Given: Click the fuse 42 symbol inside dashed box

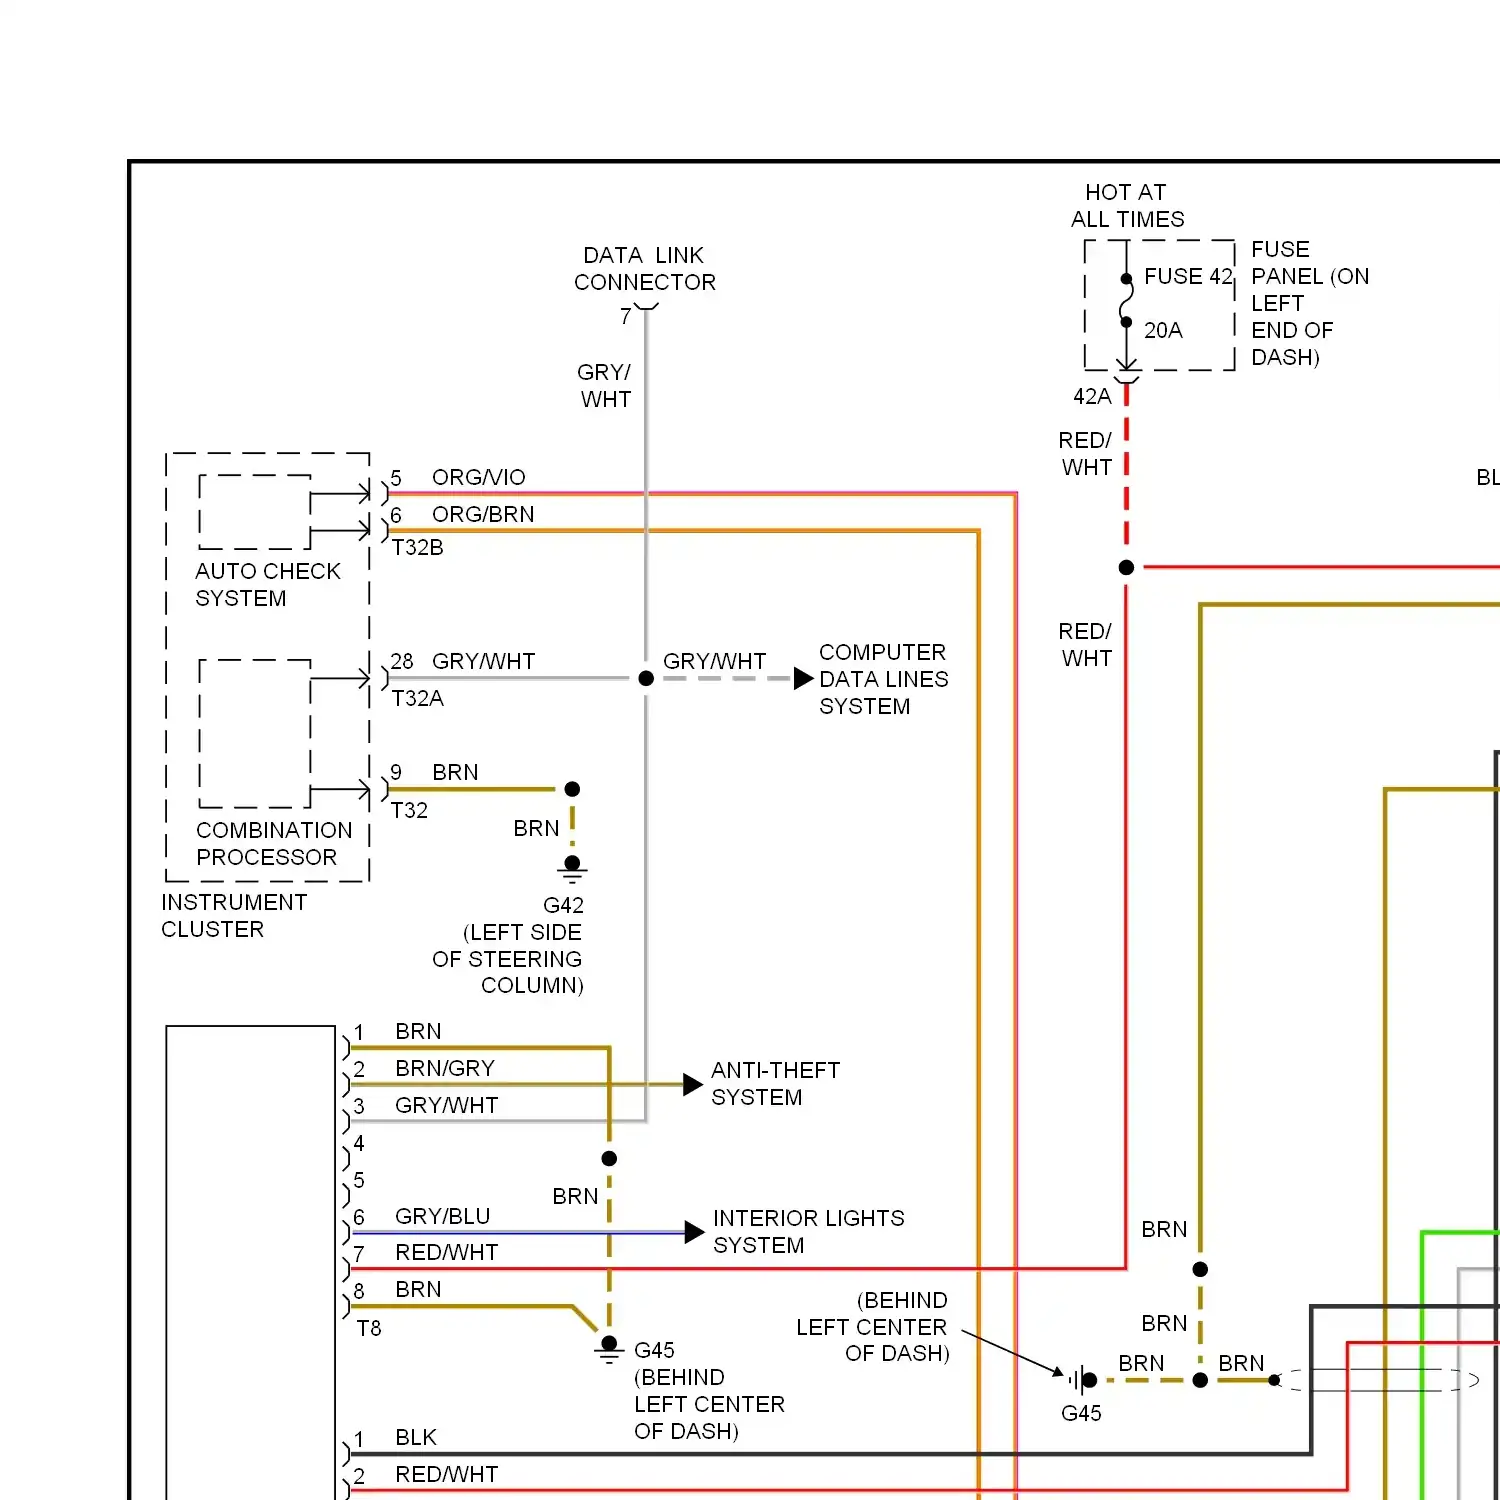Looking at the screenshot, I should coord(1126,300).
